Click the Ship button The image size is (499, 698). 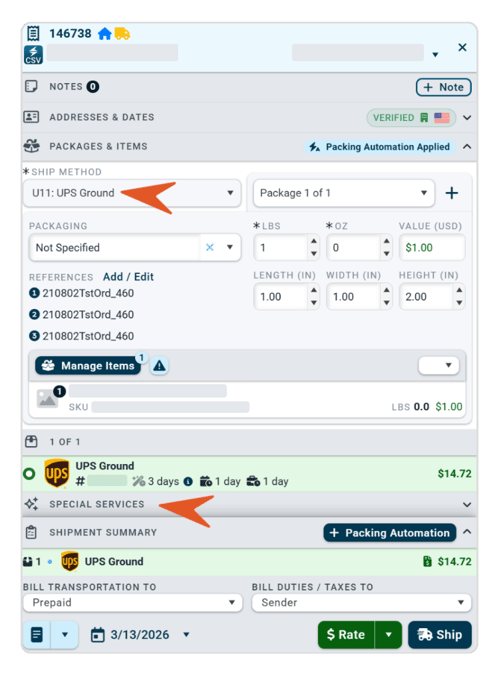point(440,635)
